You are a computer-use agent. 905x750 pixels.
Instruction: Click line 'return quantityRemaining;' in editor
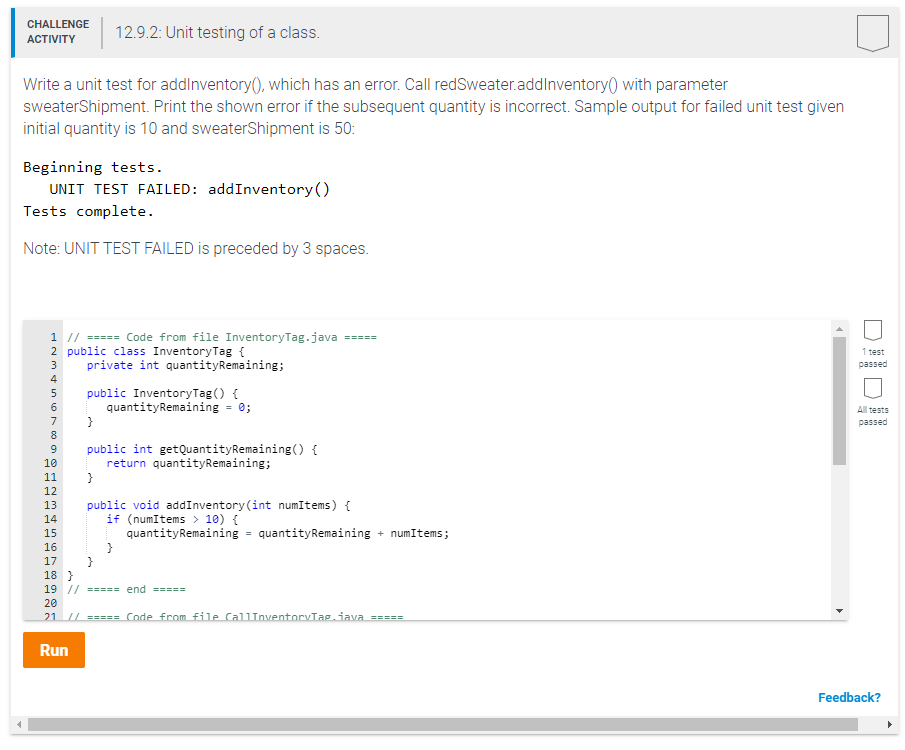pos(188,463)
